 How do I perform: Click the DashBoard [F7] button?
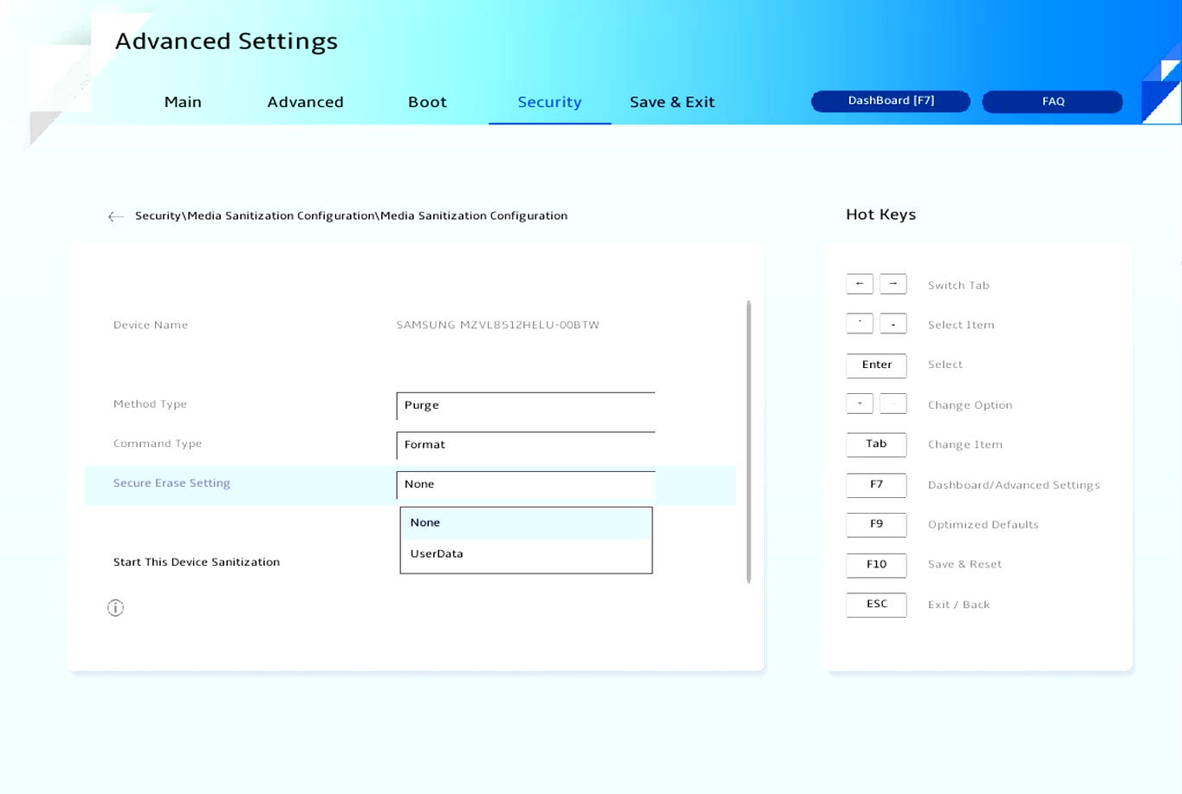coord(890,101)
